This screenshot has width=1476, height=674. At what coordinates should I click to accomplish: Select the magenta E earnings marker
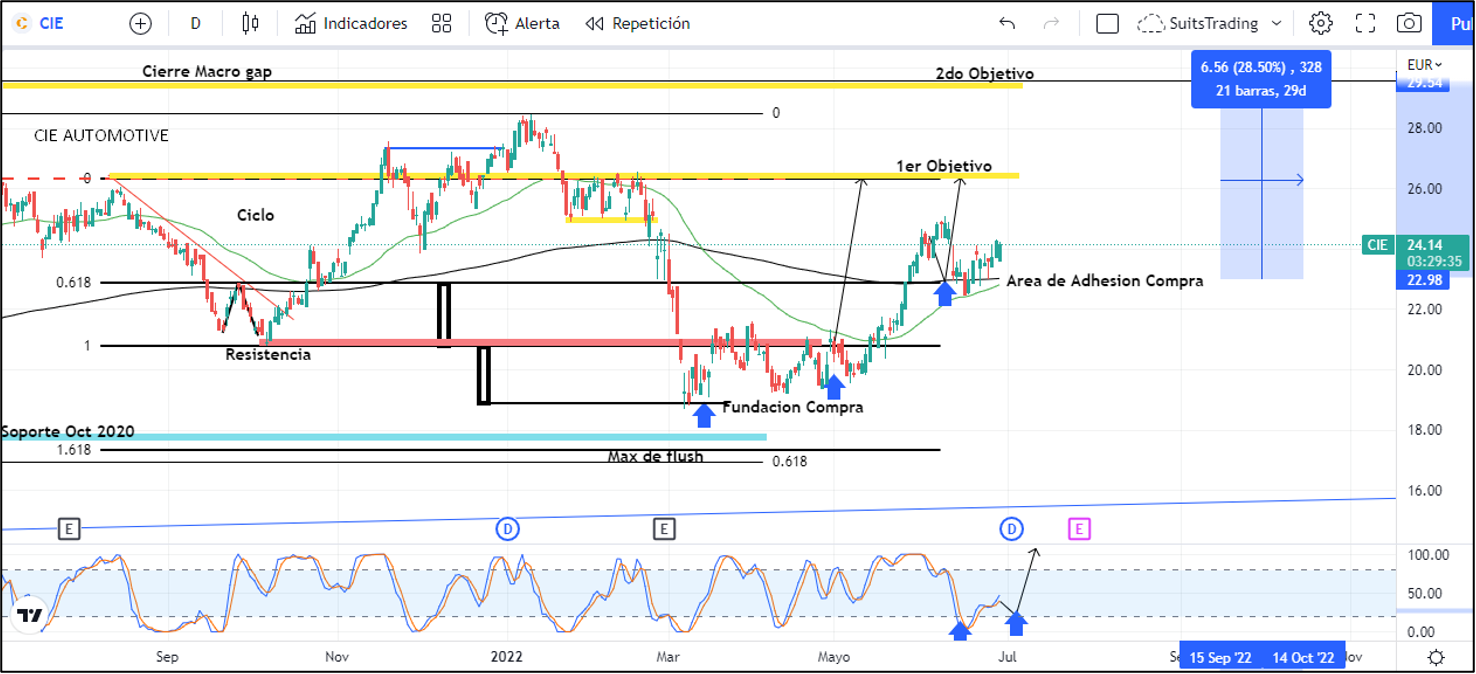pos(1079,528)
